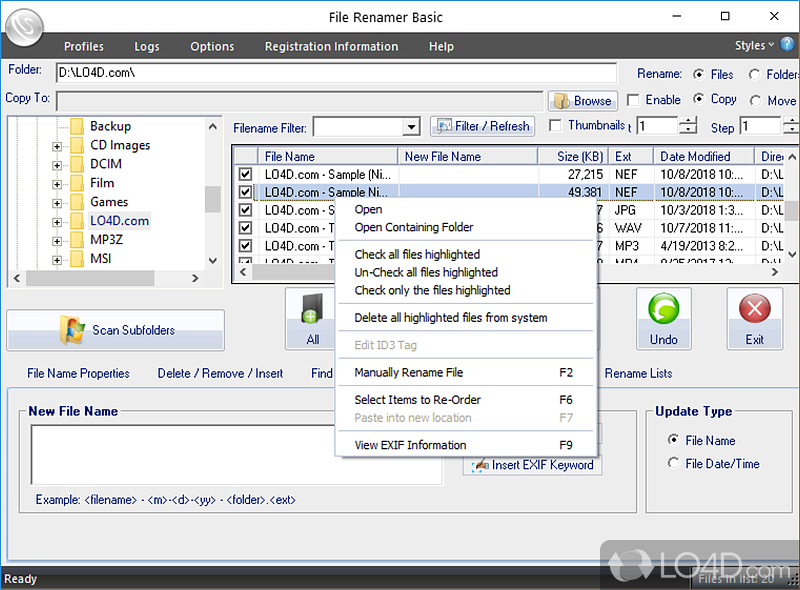Open the Profiles menu

pyautogui.click(x=84, y=46)
